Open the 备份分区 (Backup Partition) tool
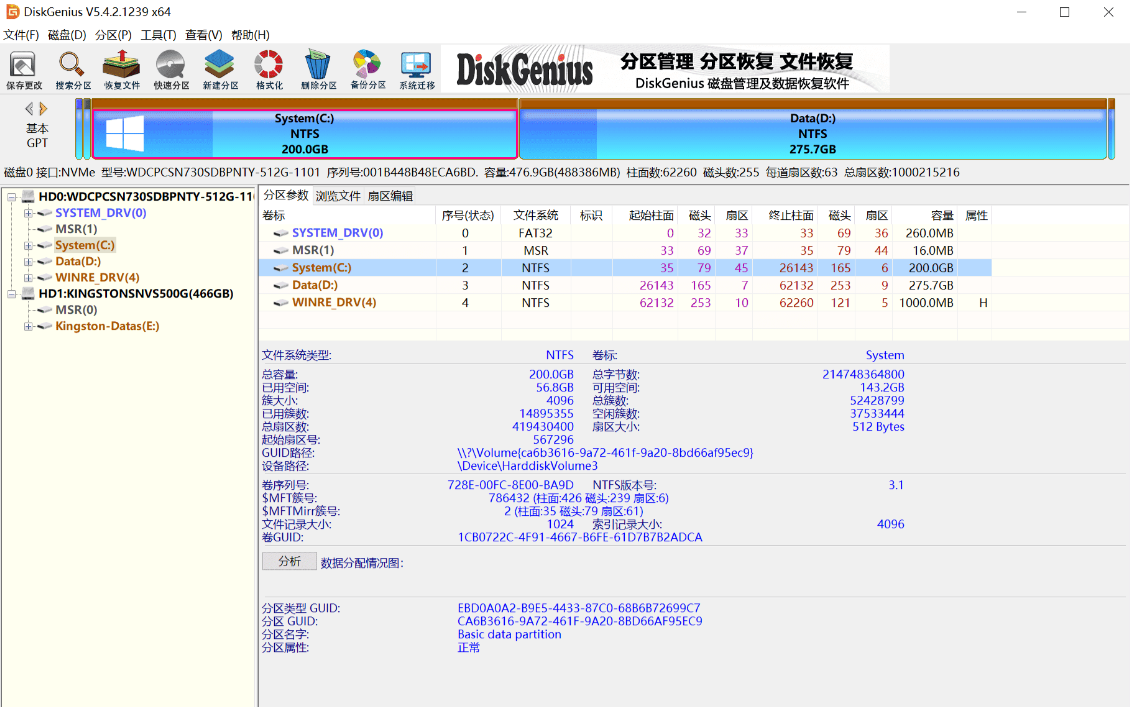Viewport: 1130px width, 707px height. pos(367,68)
